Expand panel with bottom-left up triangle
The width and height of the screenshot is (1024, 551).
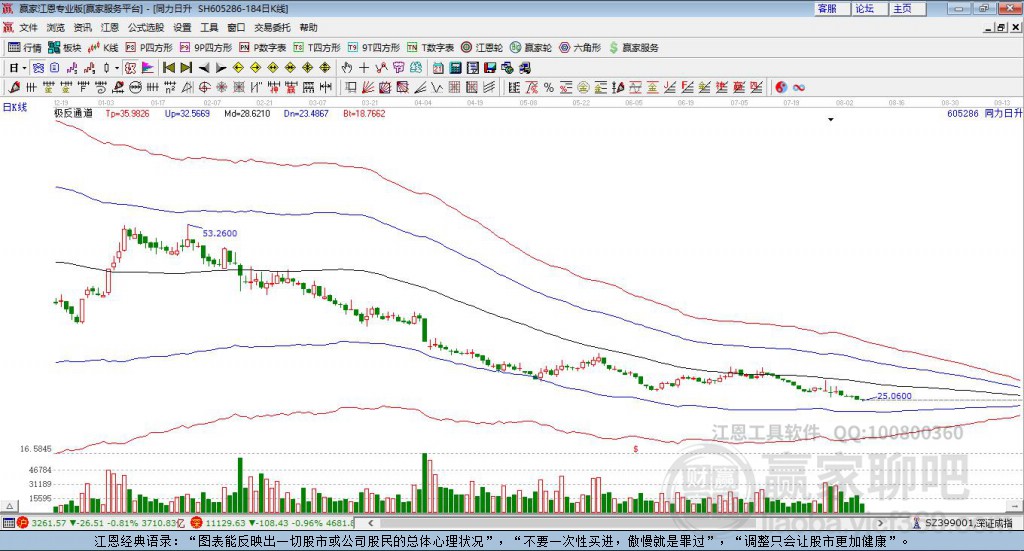pos(9,507)
